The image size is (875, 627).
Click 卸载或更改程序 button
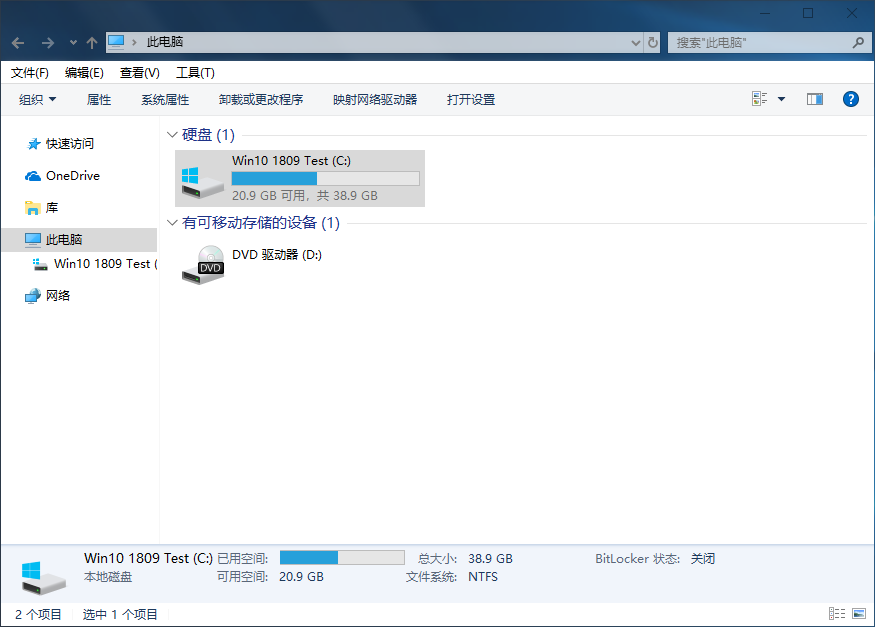pyautogui.click(x=261, y=100)
